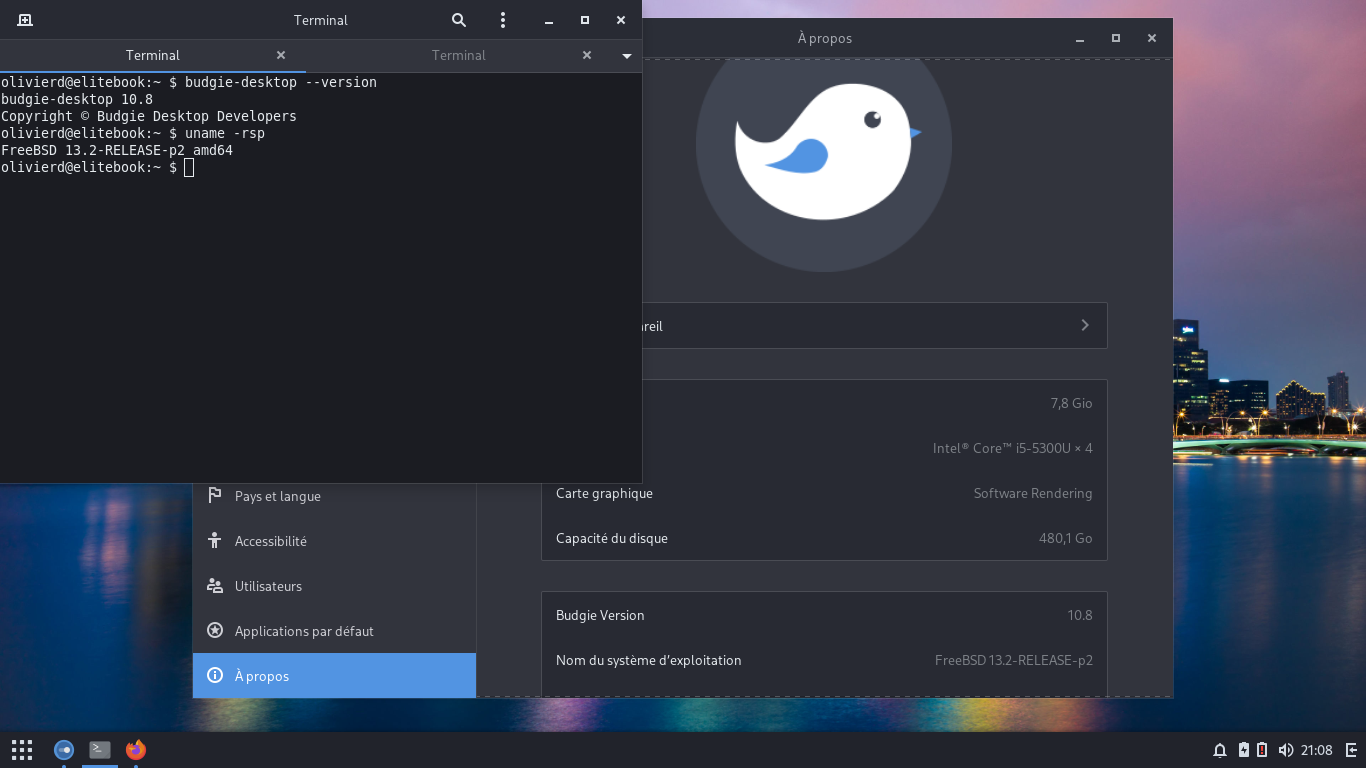Switch to the inactive second Terminal tab
The height and width of the screenshot is (768, 1366).
(459, 56)
